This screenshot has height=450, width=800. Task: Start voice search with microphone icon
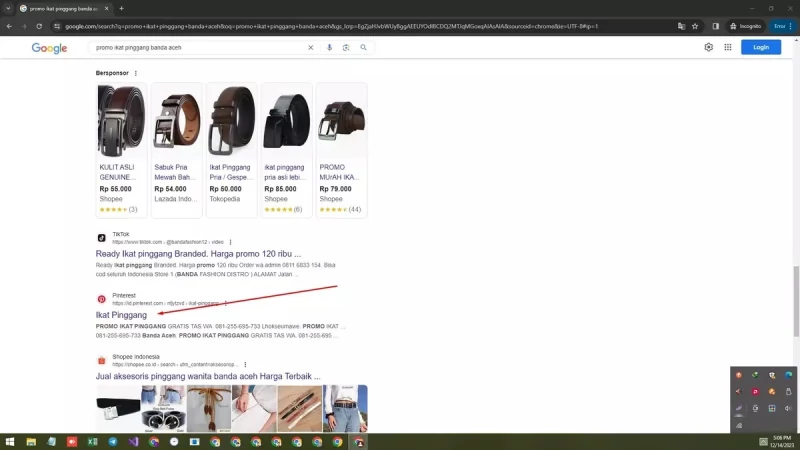(x=329, y=47)
